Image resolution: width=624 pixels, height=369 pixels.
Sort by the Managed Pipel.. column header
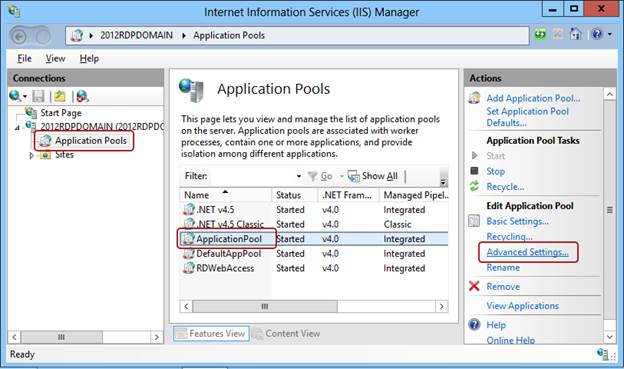click(414, 195)
